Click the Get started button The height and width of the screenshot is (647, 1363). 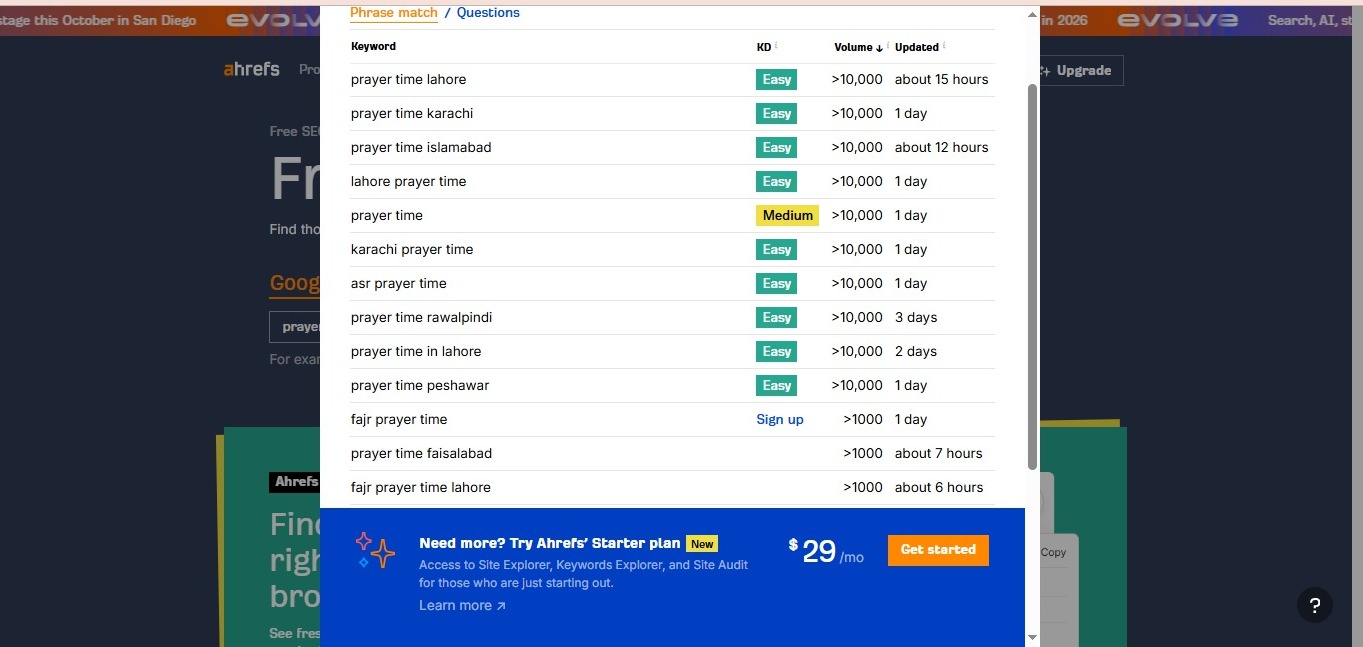[x=938, y=550]
